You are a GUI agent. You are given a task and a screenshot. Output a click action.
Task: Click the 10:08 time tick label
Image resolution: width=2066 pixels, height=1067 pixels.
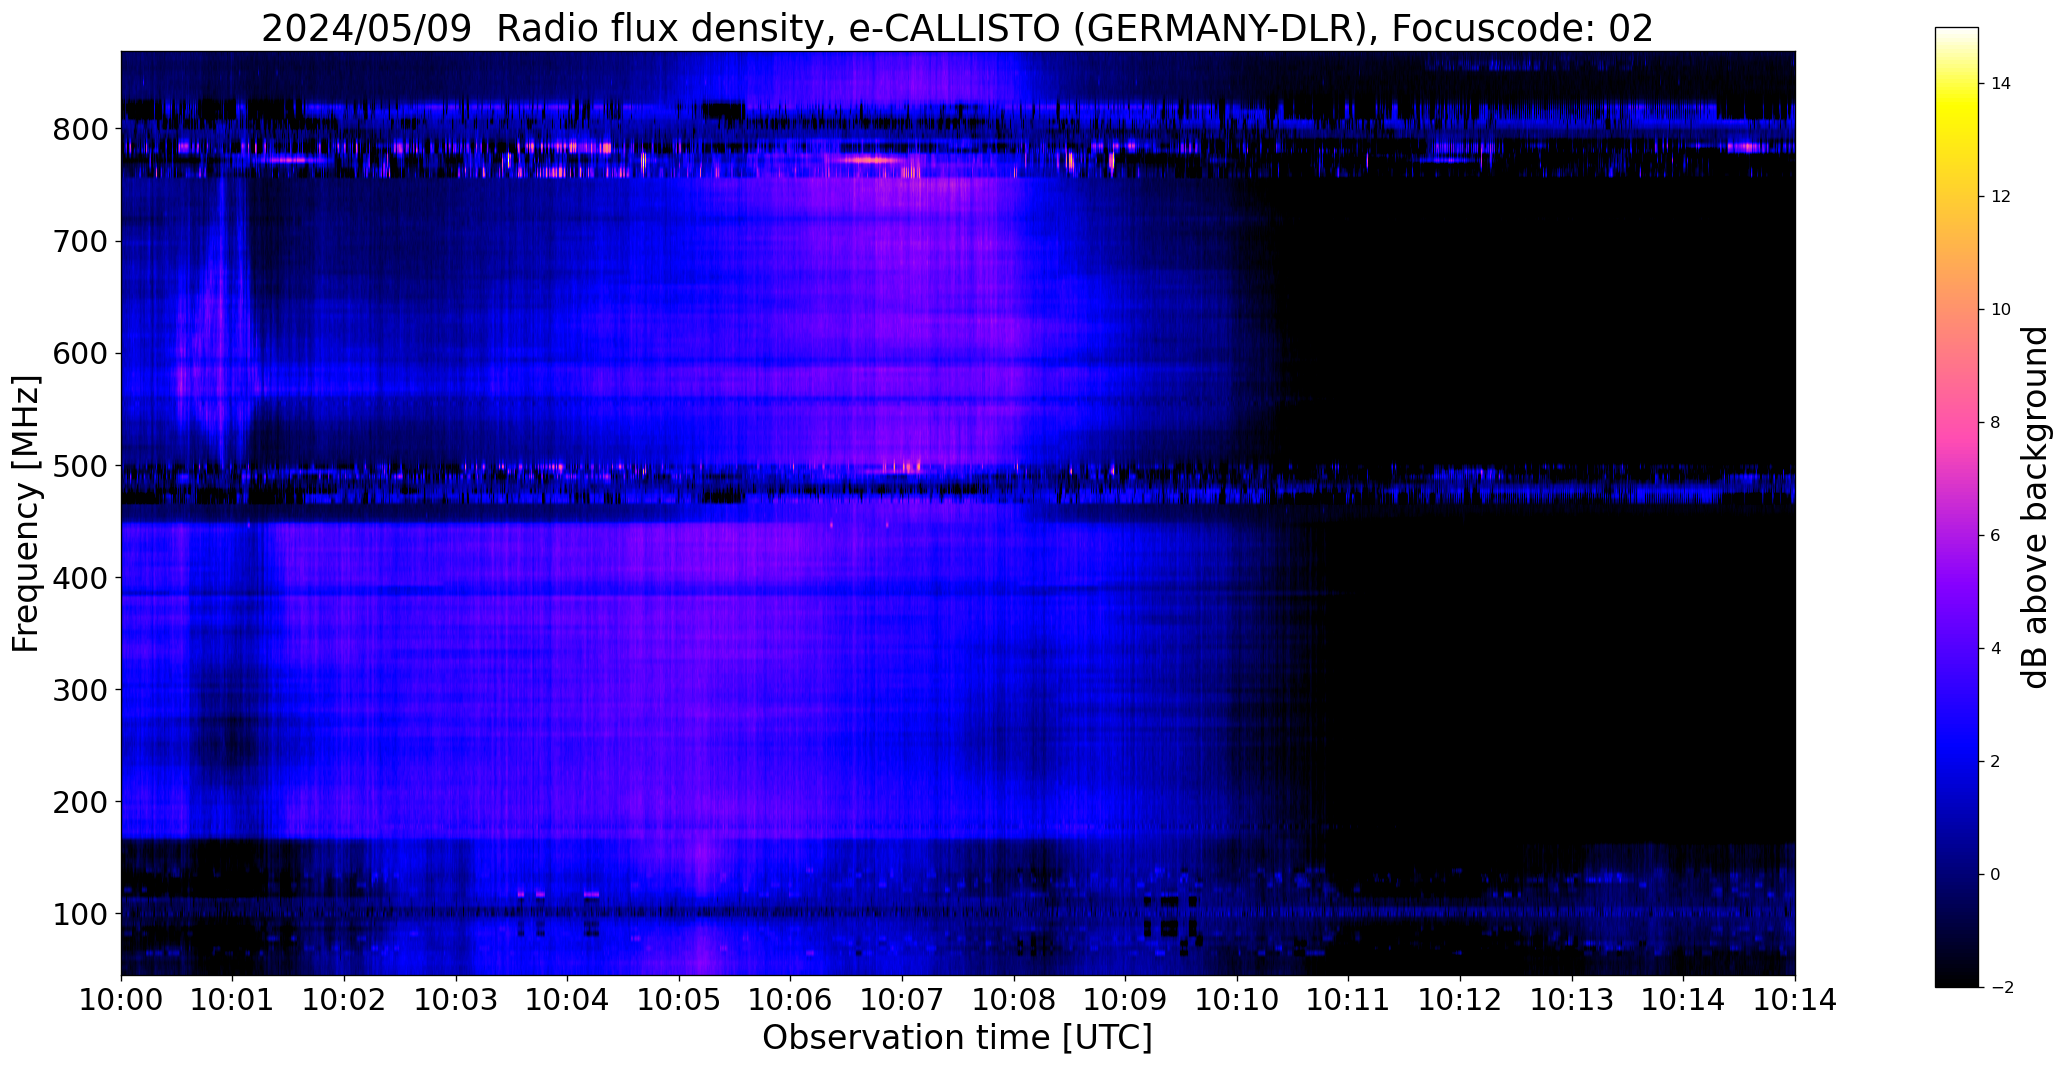(x=1014, y=999)
